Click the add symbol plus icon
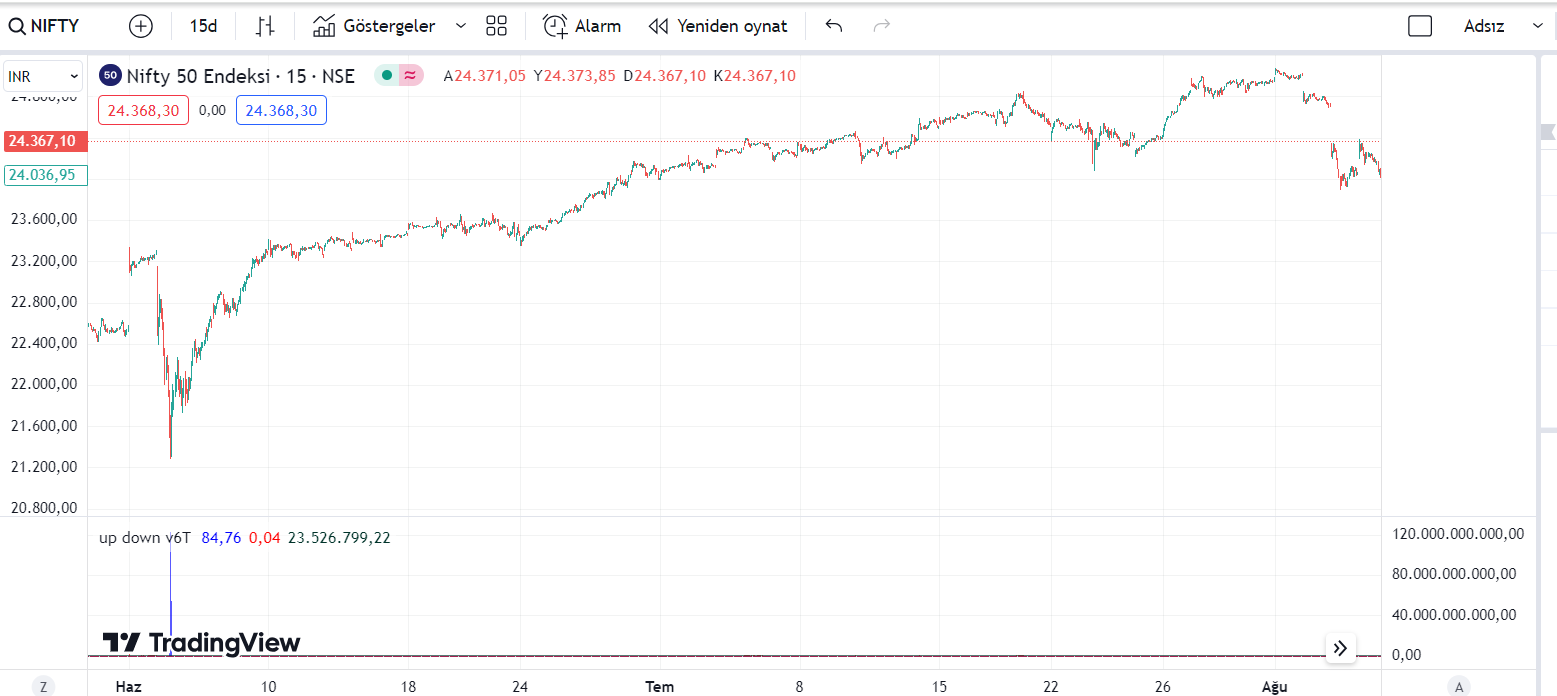The image size is (1557, 696). [141, 26]
